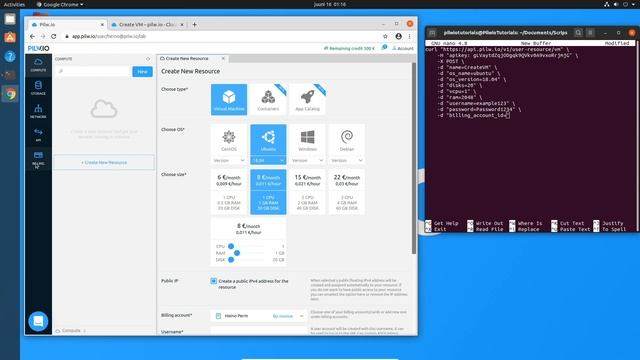640x360 pixels.
Task: Open Google Chrome app menu in top bar
Action: click(60, 4)
